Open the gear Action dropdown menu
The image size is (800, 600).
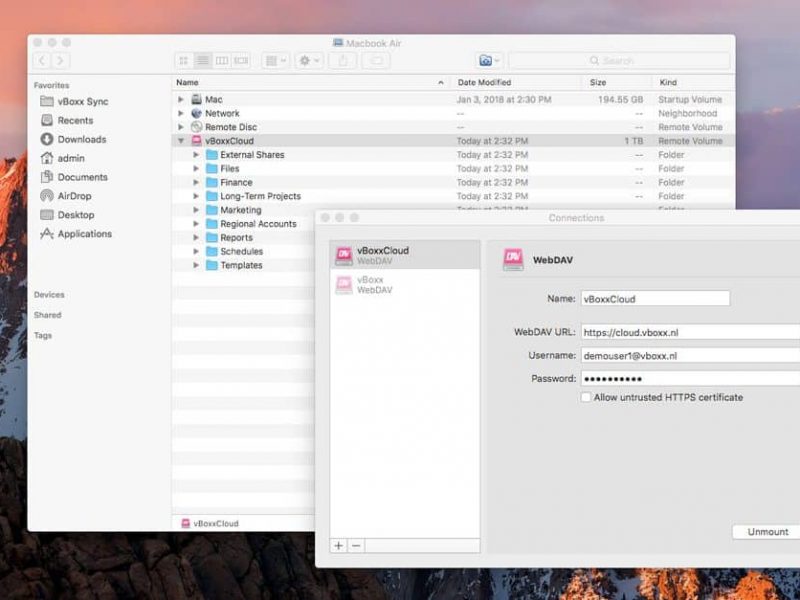point(308,61)
